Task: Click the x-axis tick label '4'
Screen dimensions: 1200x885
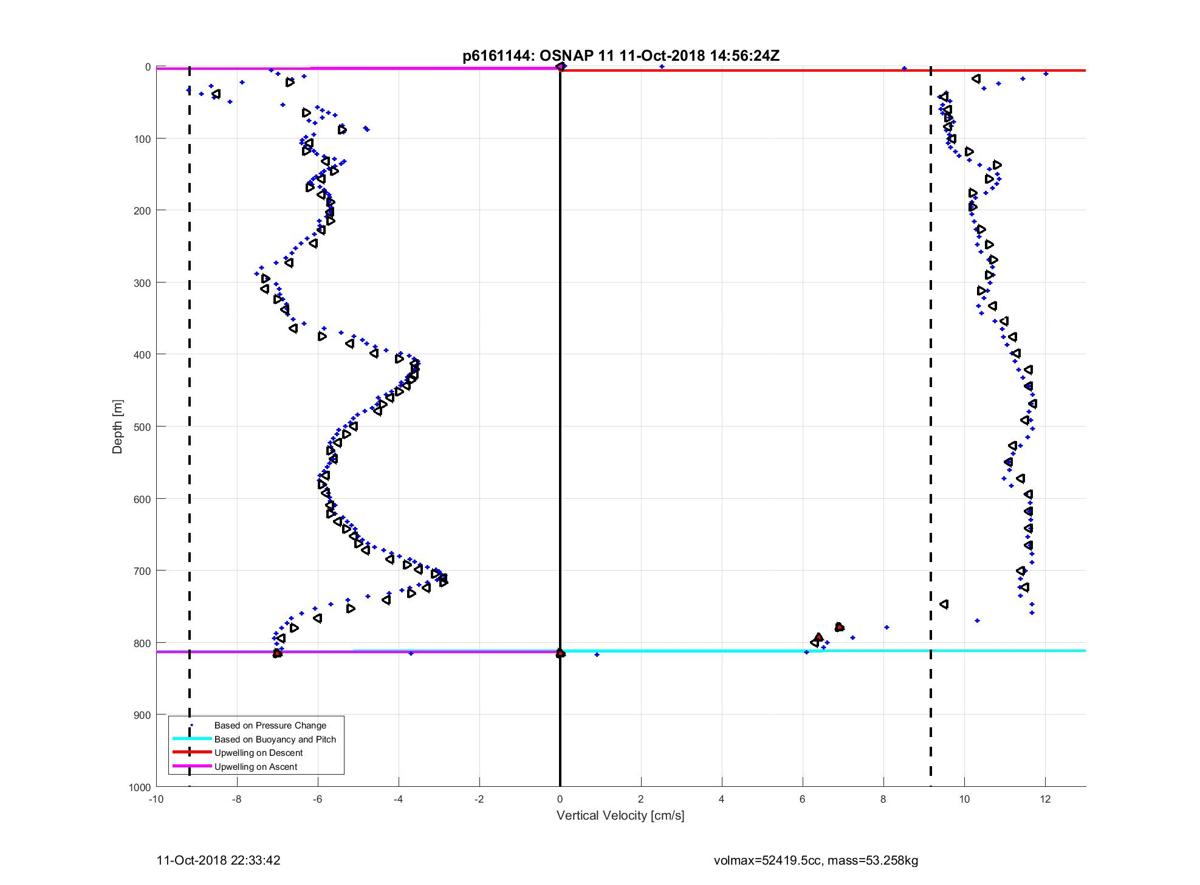Action: [722, 799]
